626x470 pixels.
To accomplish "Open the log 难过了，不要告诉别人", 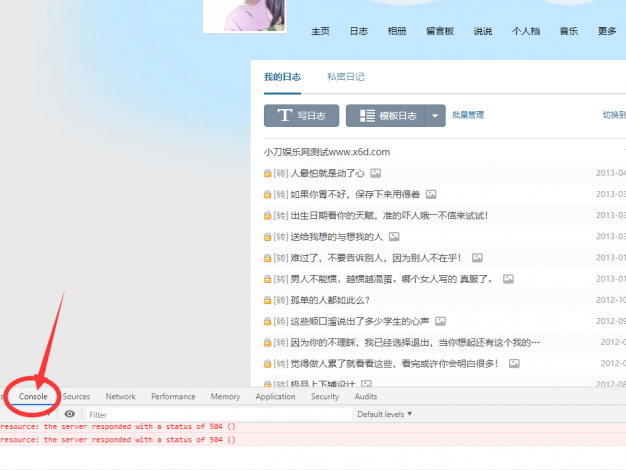I will [x=376, y=258].
